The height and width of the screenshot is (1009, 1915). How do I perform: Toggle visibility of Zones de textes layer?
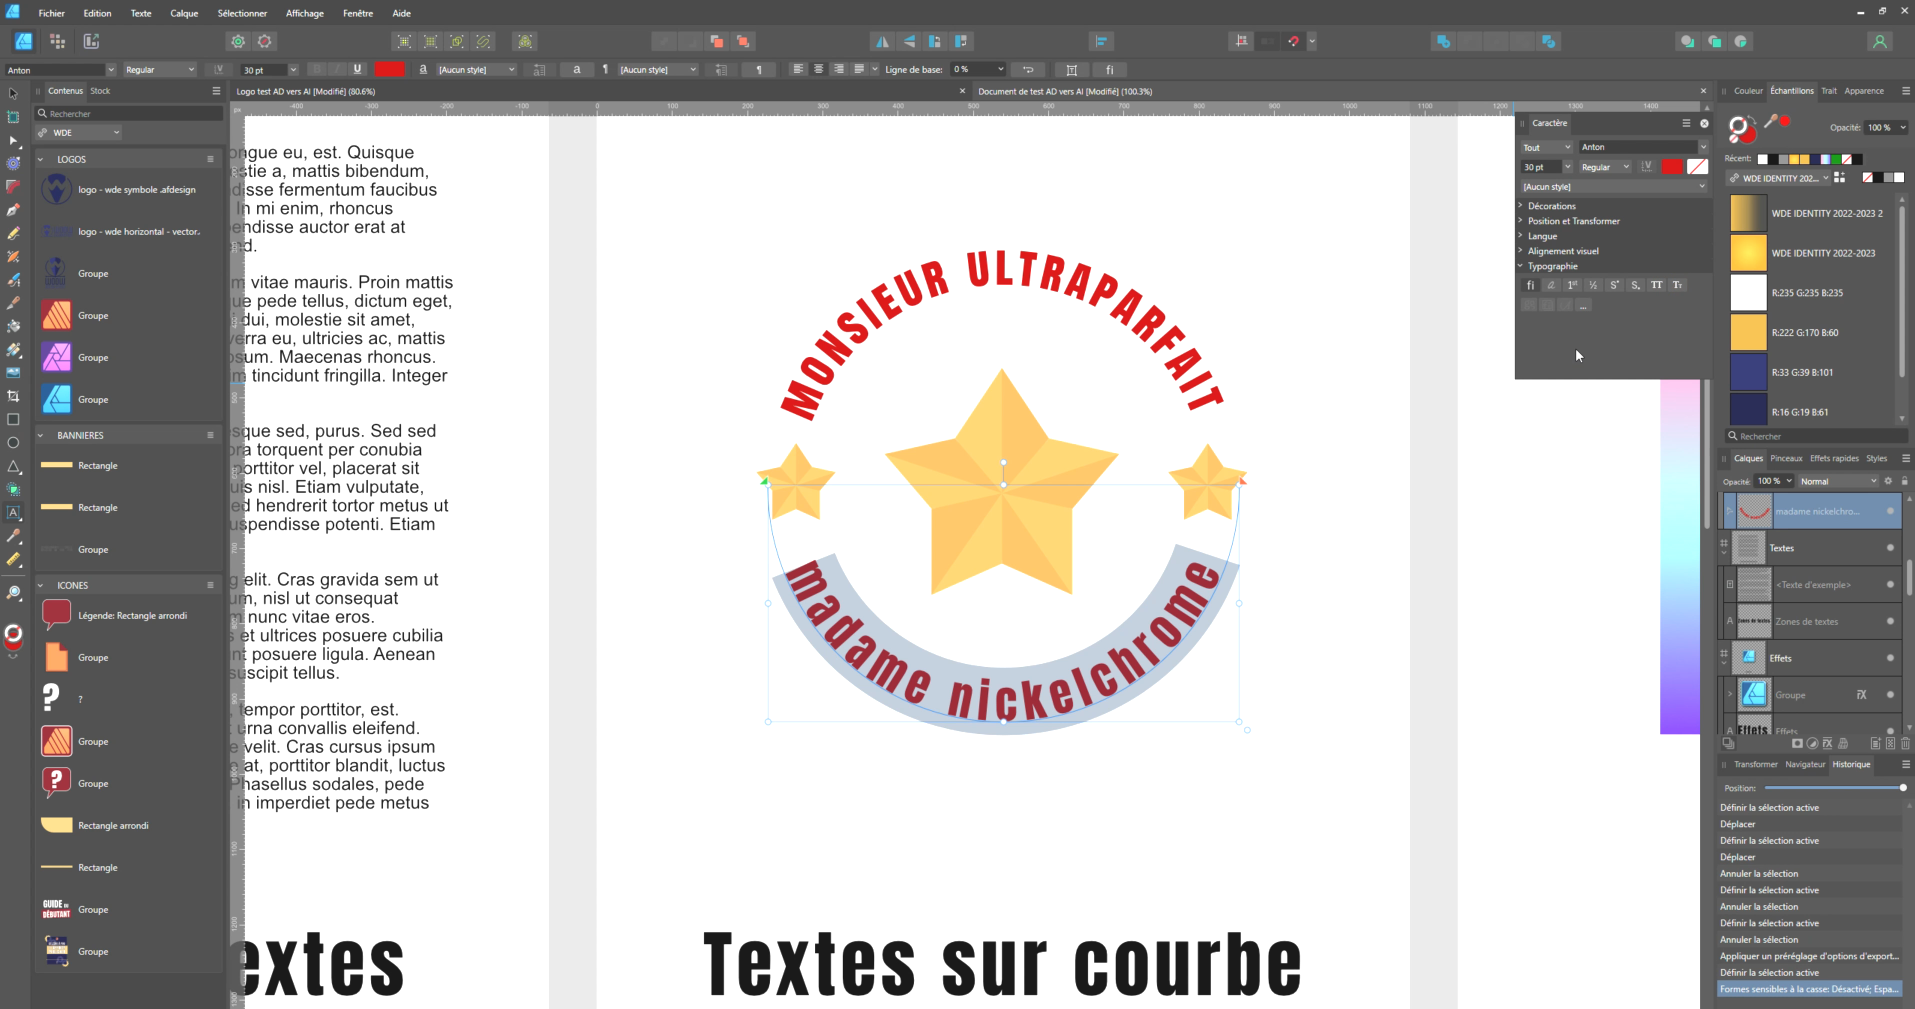[1890, 621]
